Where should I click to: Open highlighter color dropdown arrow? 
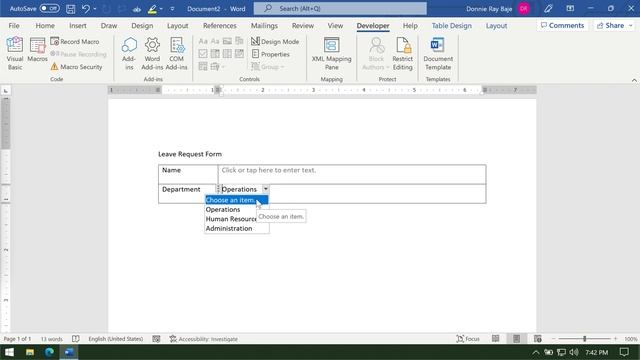161,9
